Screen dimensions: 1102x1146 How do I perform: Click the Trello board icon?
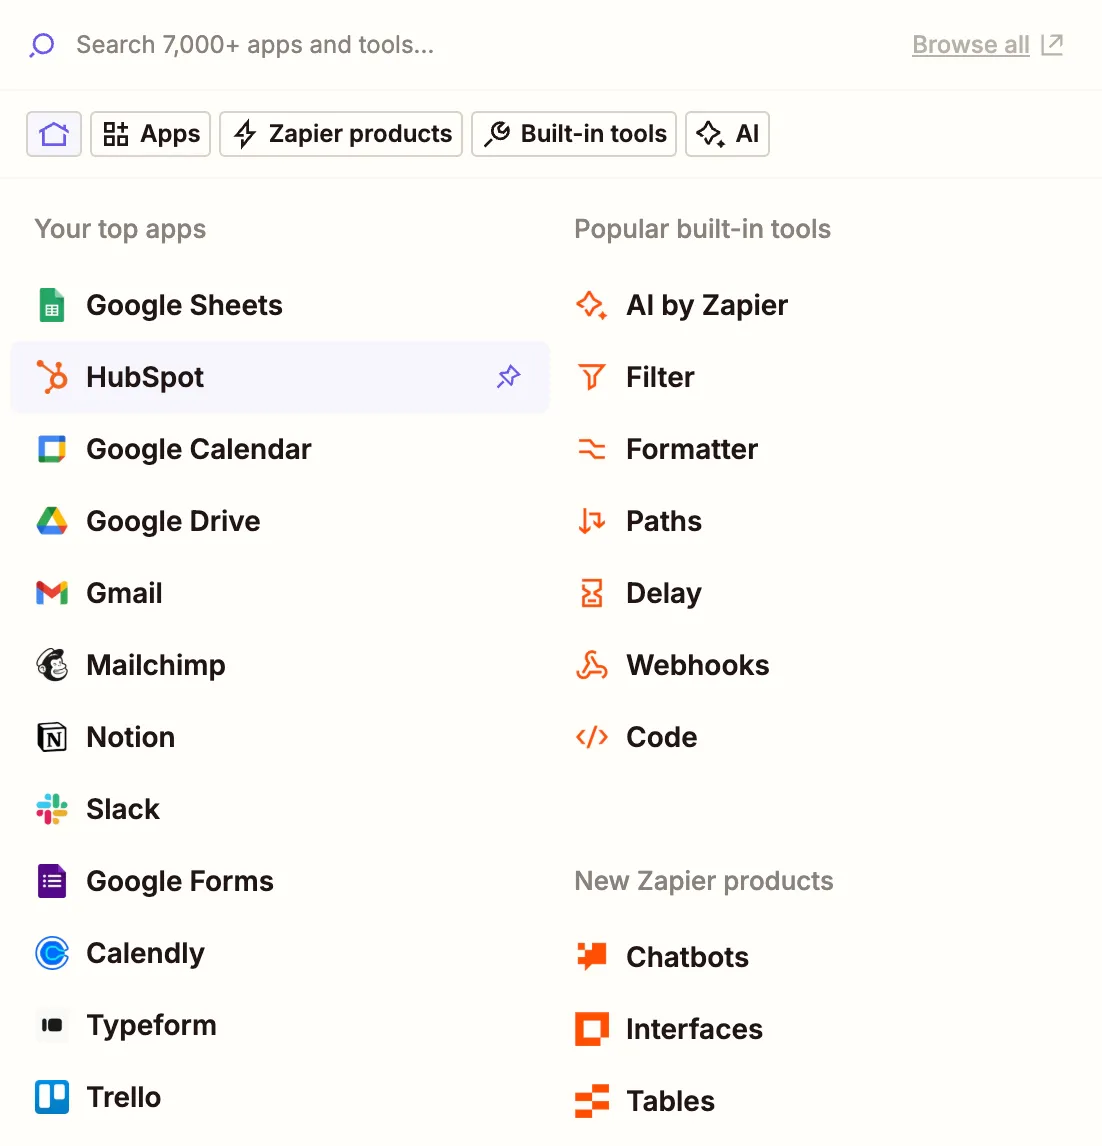tap(52, 1097)
